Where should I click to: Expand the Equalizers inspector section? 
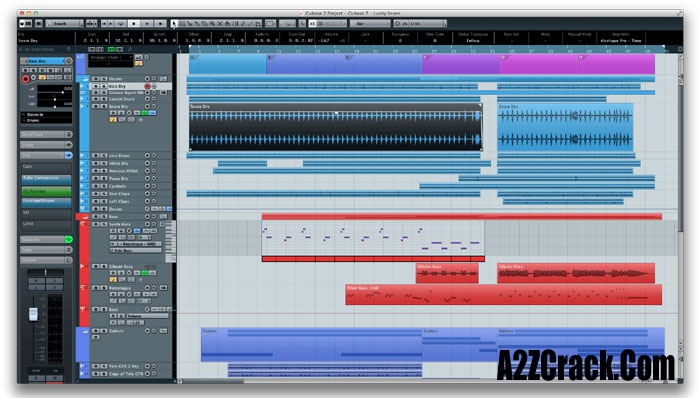43,240
